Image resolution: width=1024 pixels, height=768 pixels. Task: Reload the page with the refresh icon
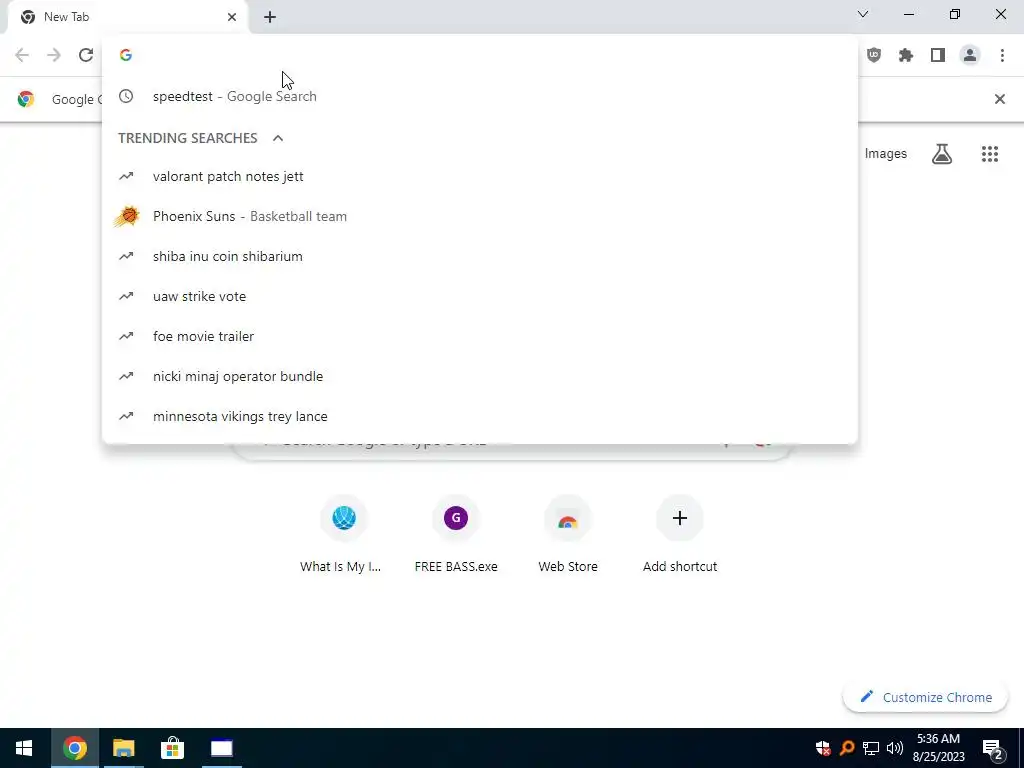pos(86,55)
